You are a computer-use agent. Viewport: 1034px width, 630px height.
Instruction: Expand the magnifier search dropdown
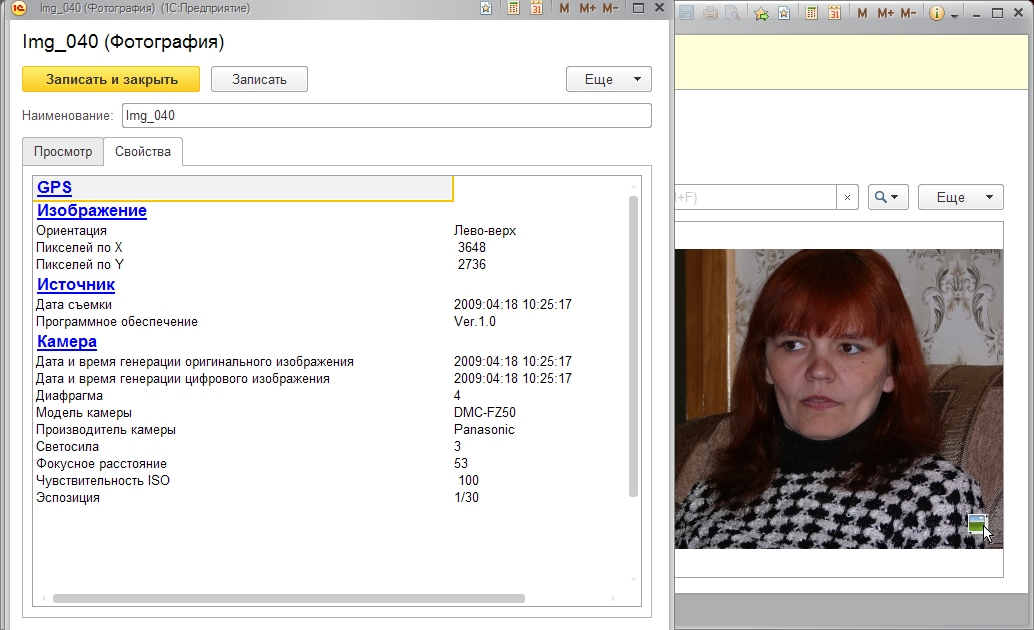pyautogui.click(x=887, y=197)
